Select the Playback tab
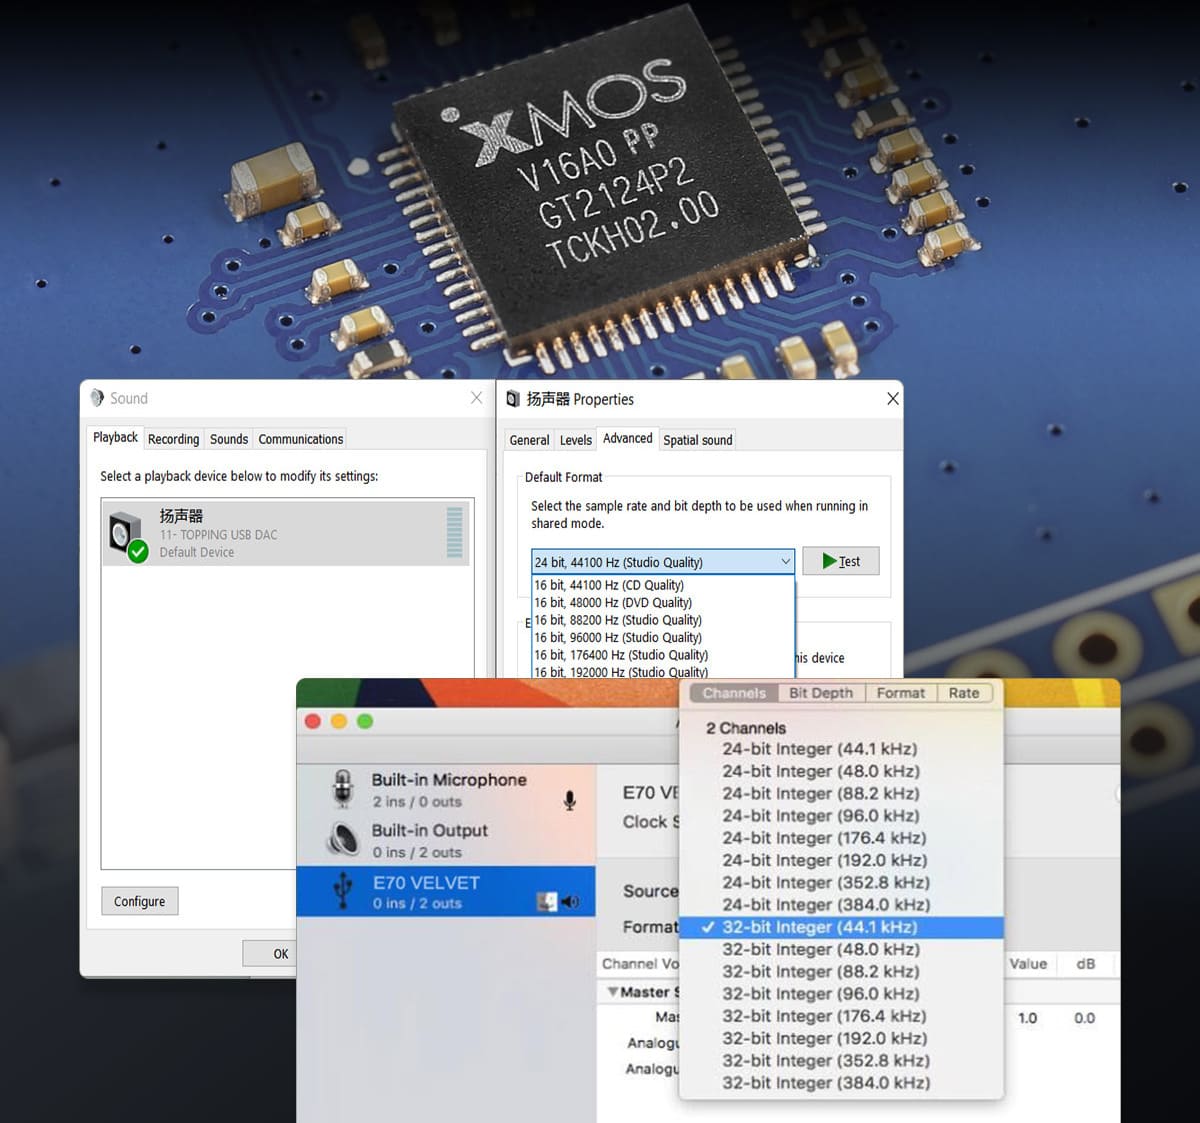 click(x=115, y=437)
